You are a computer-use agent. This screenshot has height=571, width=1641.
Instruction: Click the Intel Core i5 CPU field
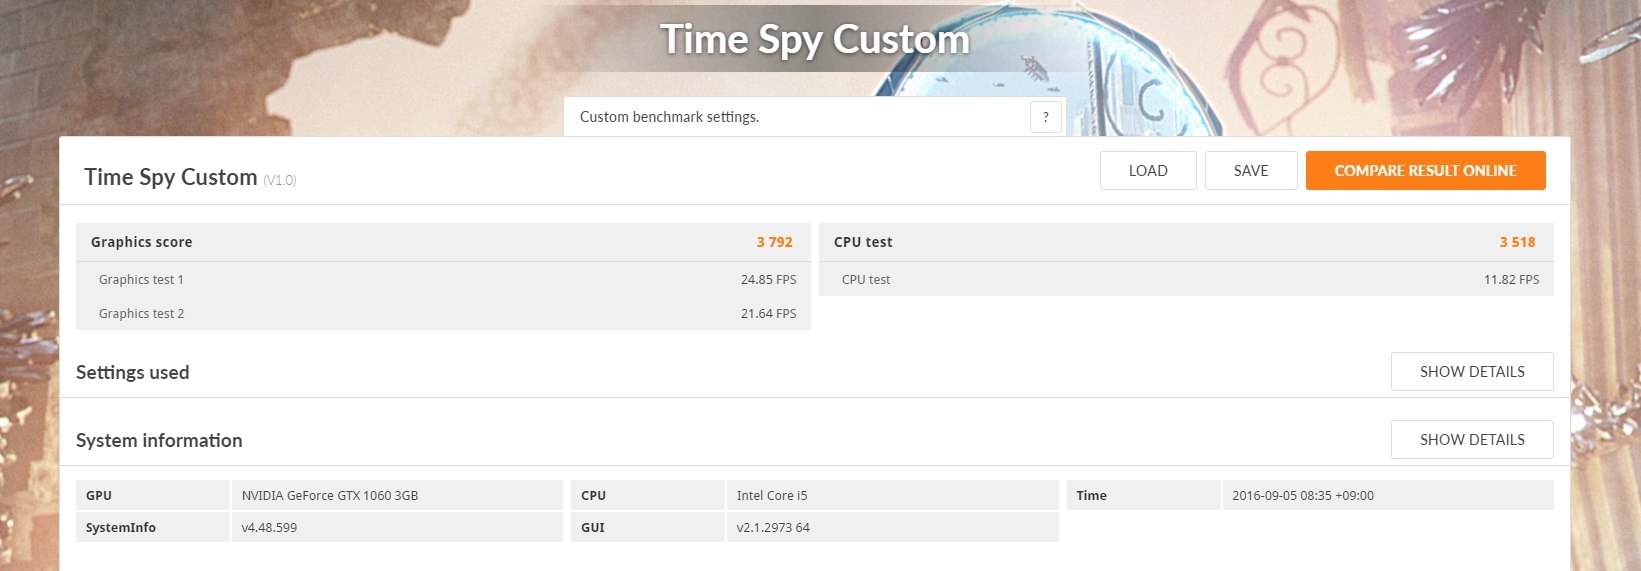[892, 496]
